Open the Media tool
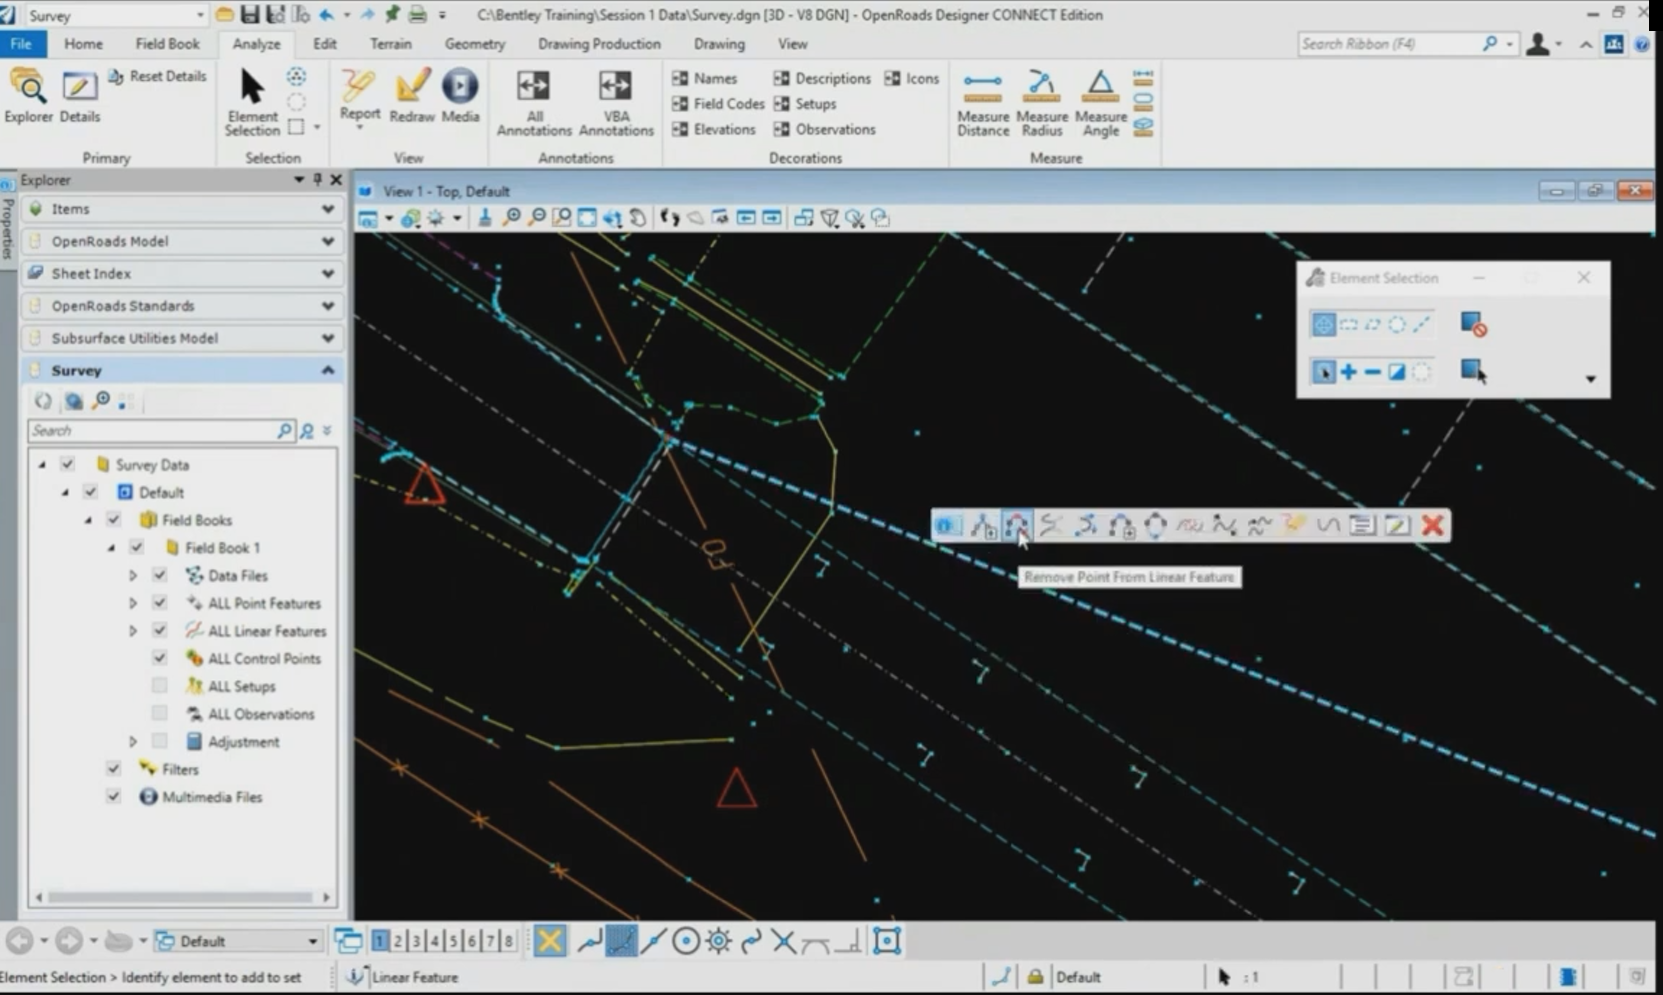The image size is (1663, 995). click(x=460, y=96)
